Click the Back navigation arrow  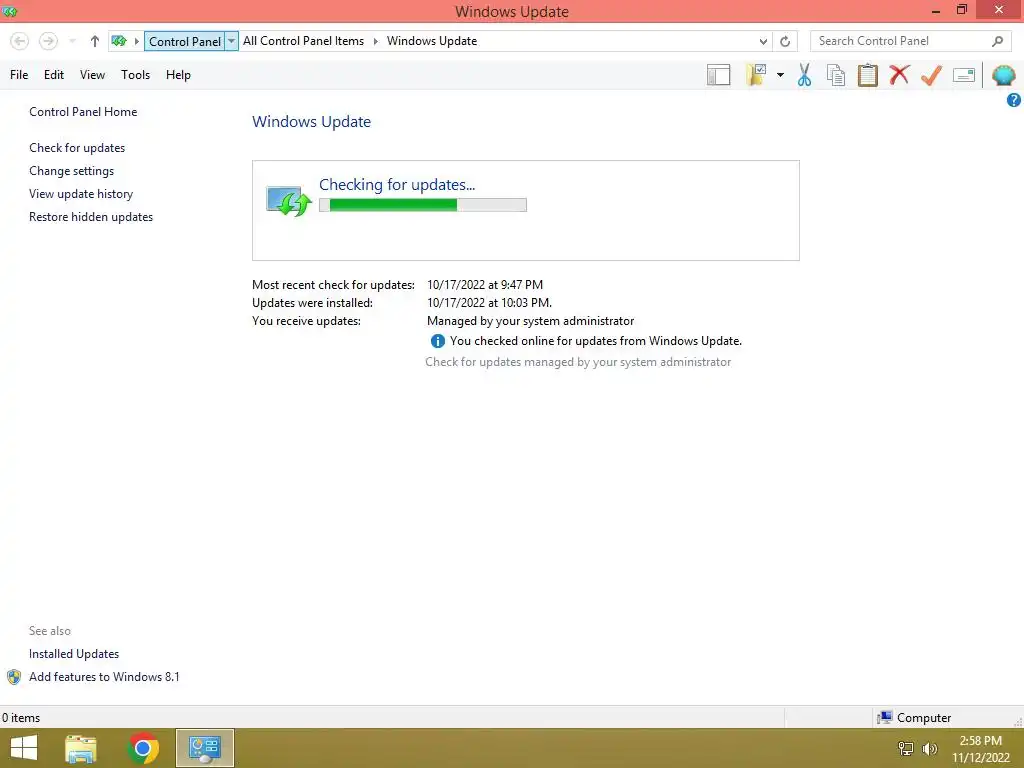pyautogui.click(x=20, y=41)
